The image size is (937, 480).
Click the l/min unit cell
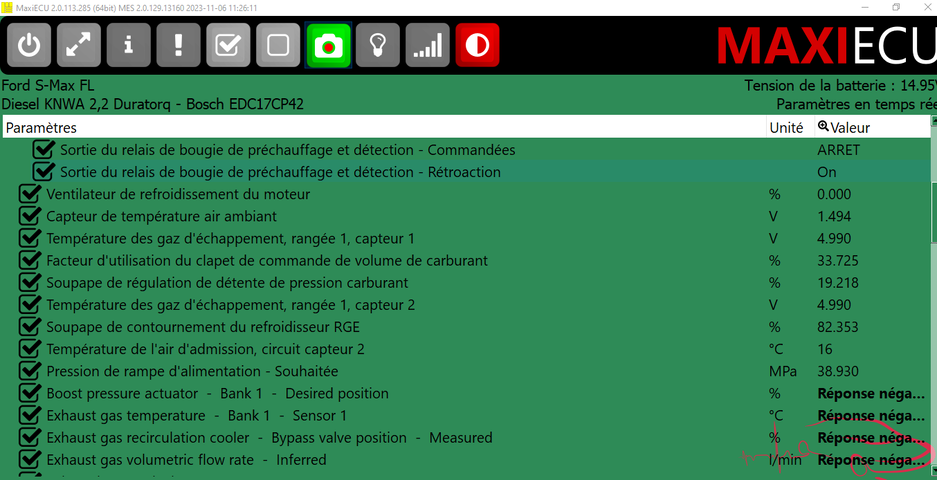pyautogui.click(x=784, y=460)
